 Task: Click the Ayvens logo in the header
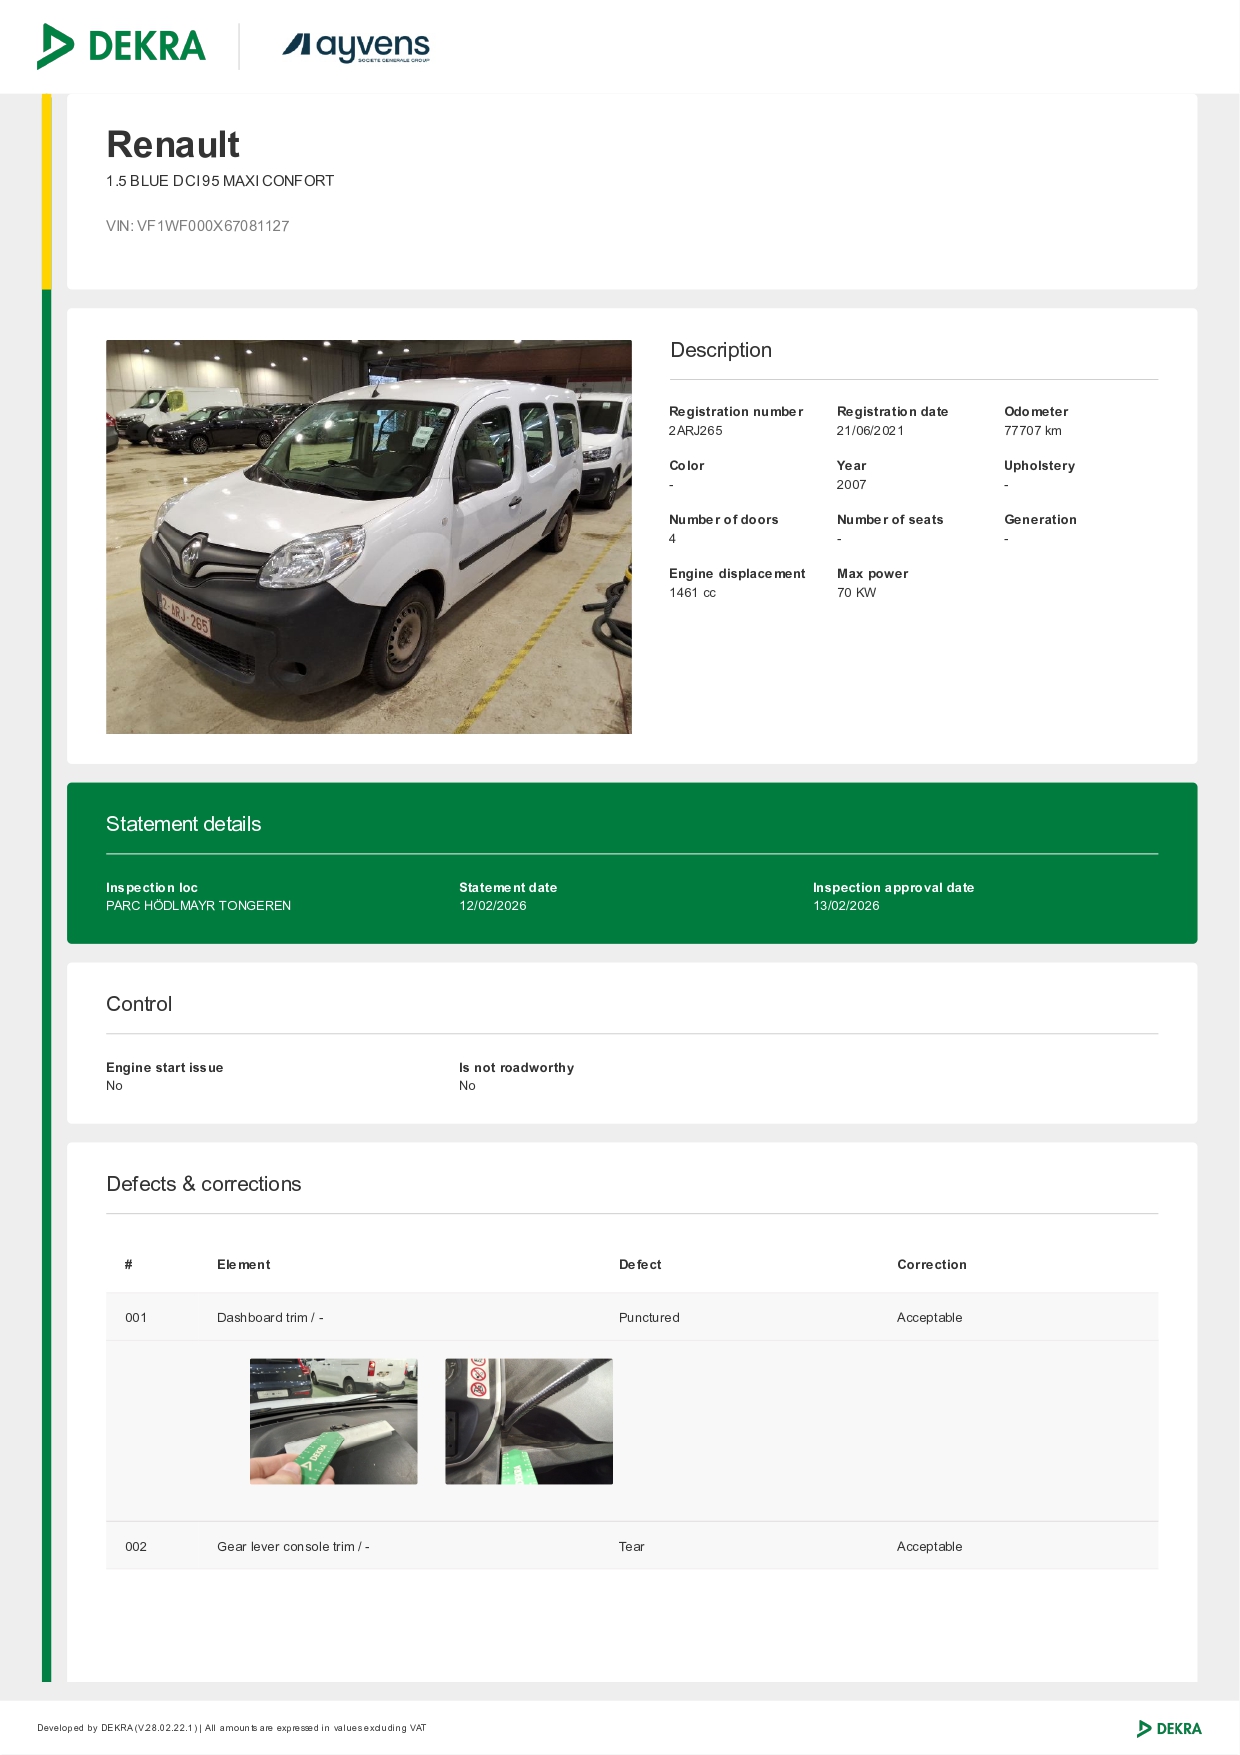pyautogui.click(x=356, y=46)
